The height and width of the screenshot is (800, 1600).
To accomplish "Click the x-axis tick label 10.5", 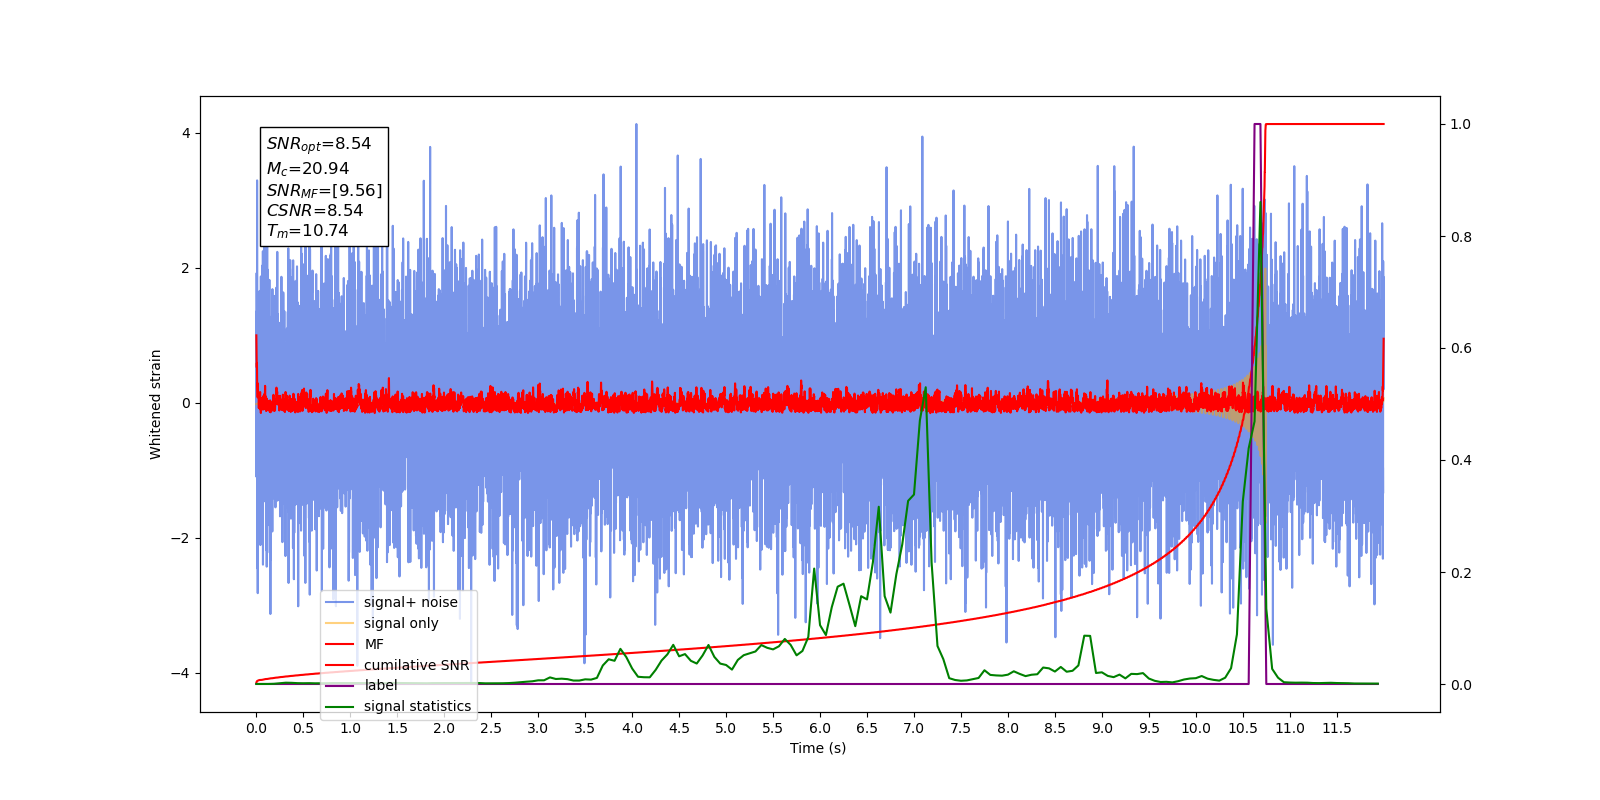I will (1243, 728).
